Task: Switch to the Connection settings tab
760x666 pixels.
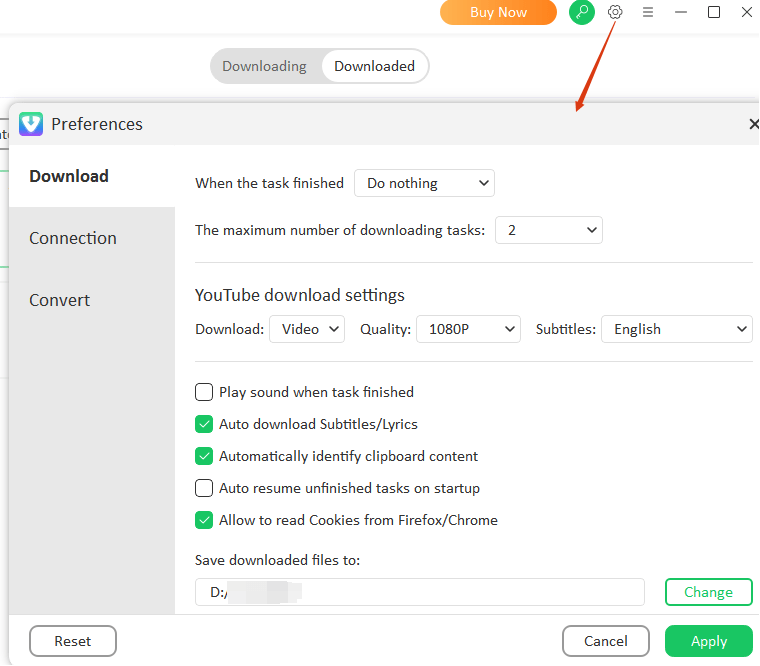Action: click(x=73, y=238)
